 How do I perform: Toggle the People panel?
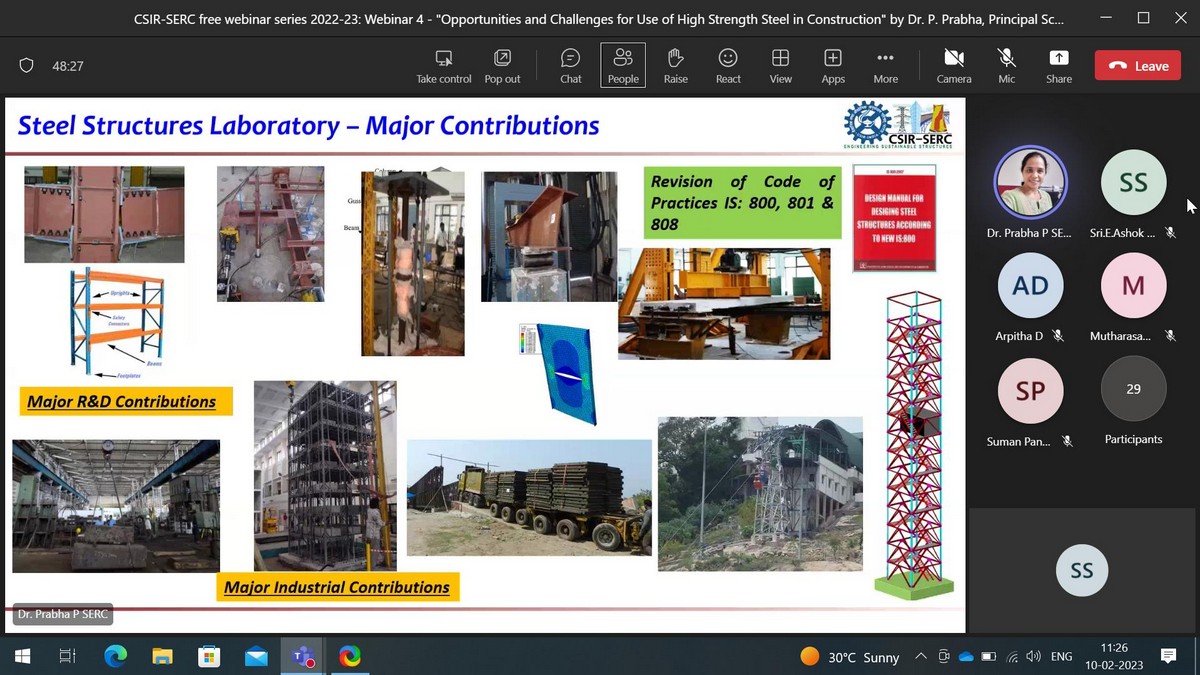[x=623, y=66]
